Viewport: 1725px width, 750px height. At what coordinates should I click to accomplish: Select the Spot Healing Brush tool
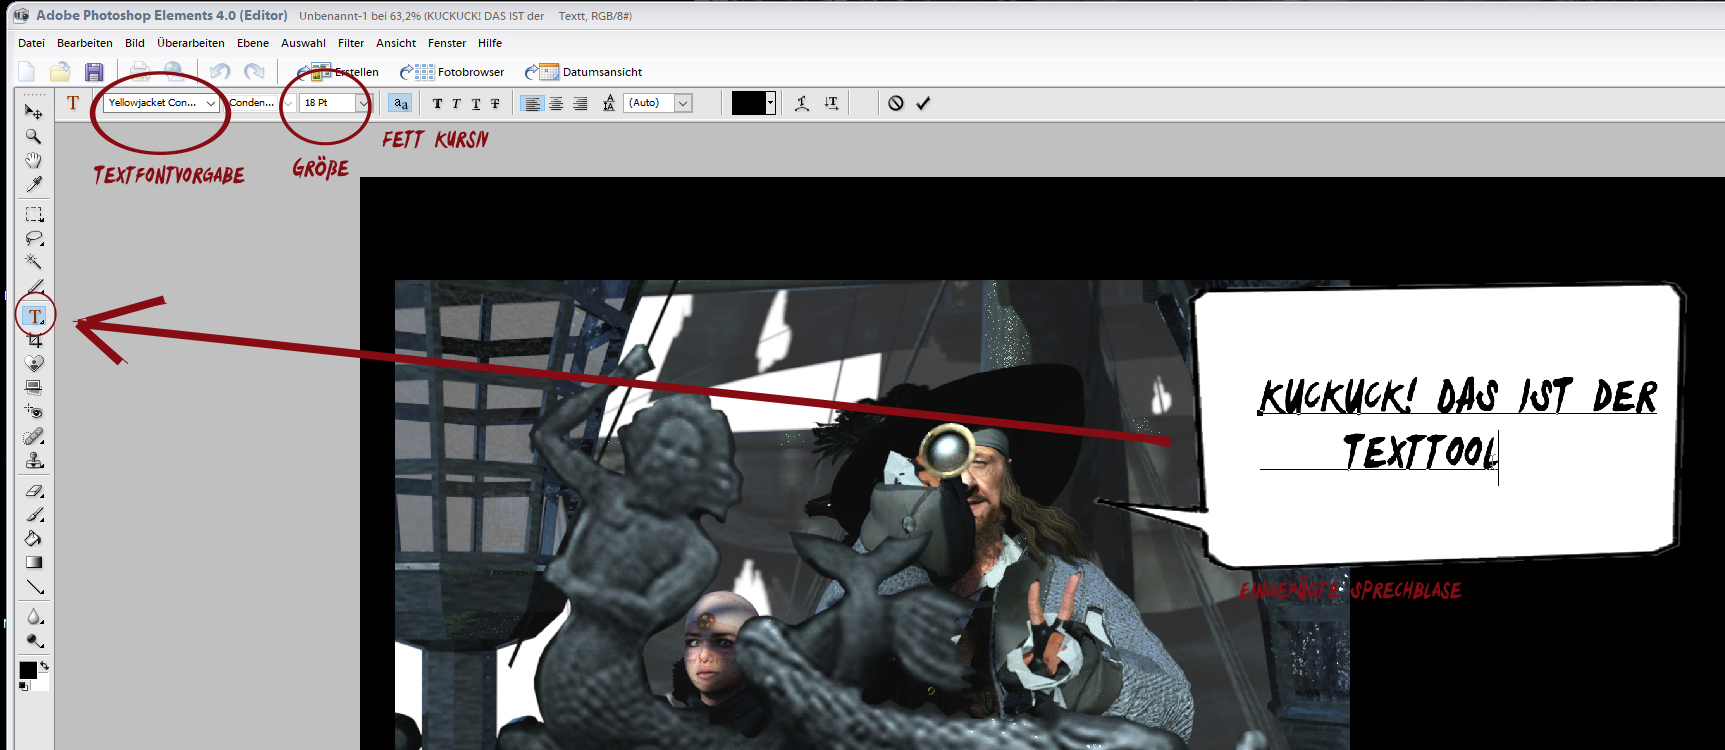(34, 437)
